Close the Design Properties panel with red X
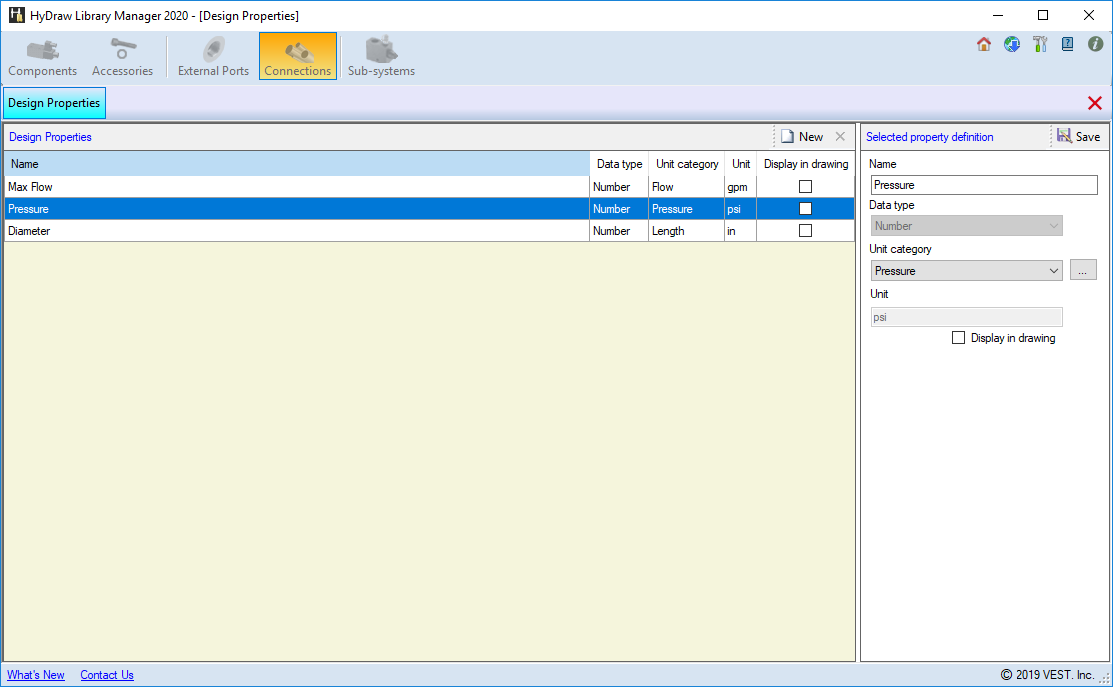The image size is (1113, 687). pos(1094,103)
